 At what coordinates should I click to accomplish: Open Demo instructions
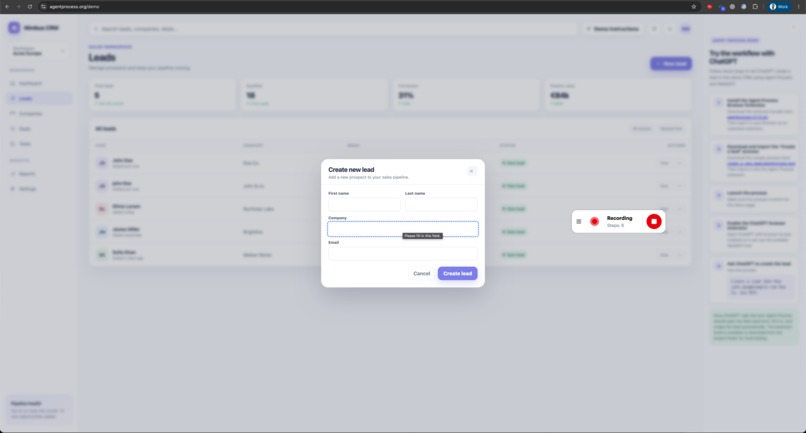pyautogui.click(x=613, y=29)
